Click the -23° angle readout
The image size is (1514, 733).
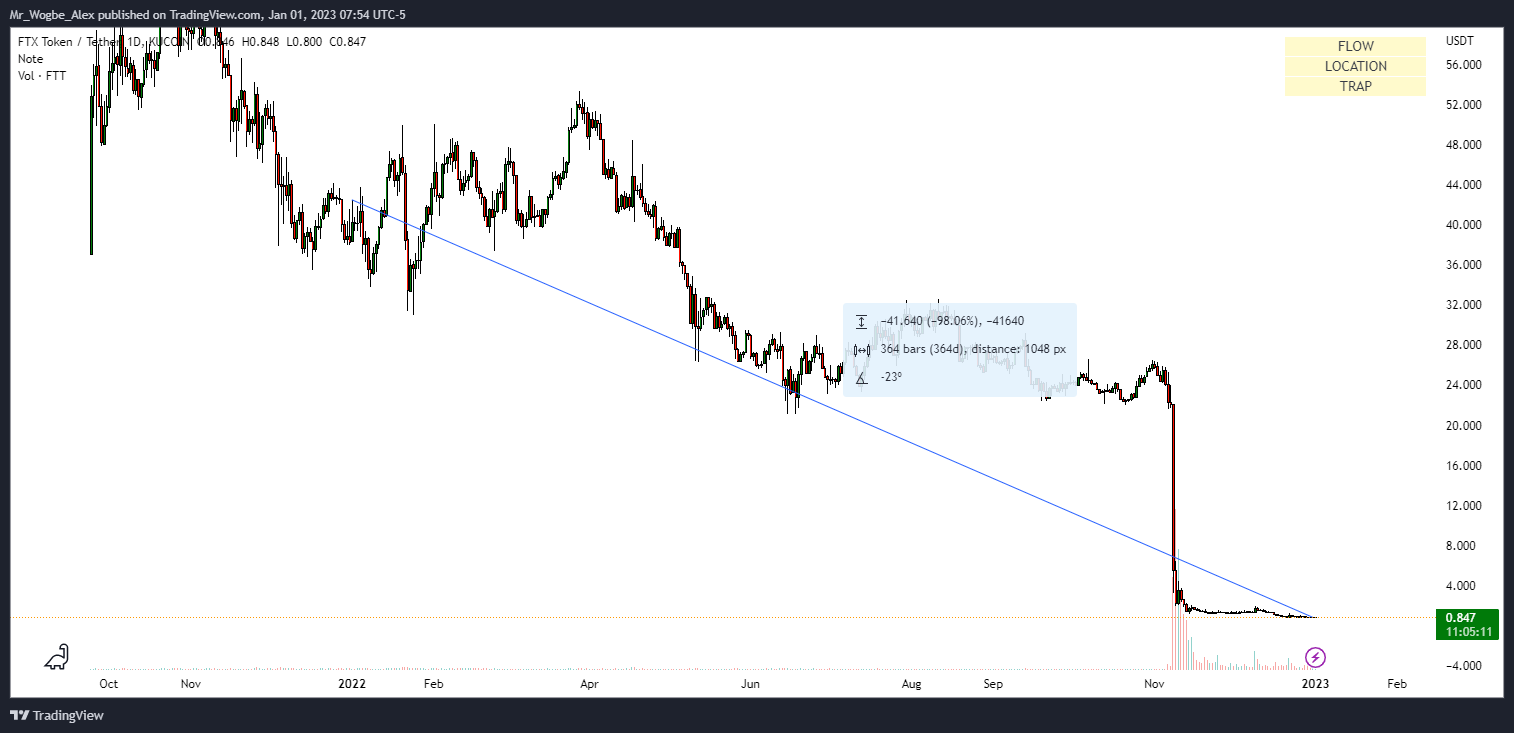coord(891,377)
